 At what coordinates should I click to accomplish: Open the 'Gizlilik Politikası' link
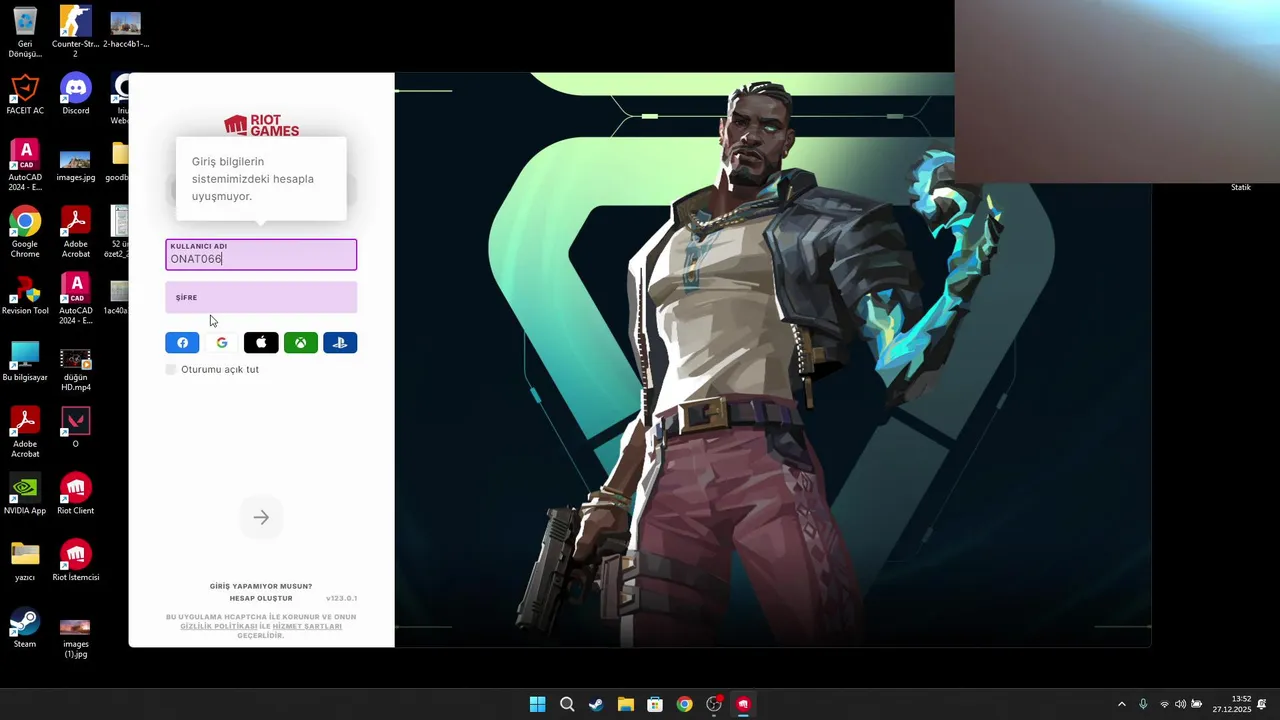click(219, 626)
